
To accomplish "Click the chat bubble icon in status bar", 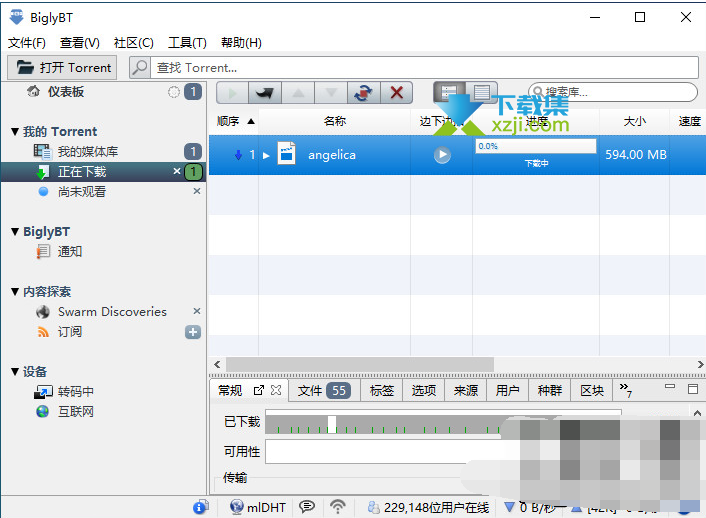I will (x=307, y=507).
